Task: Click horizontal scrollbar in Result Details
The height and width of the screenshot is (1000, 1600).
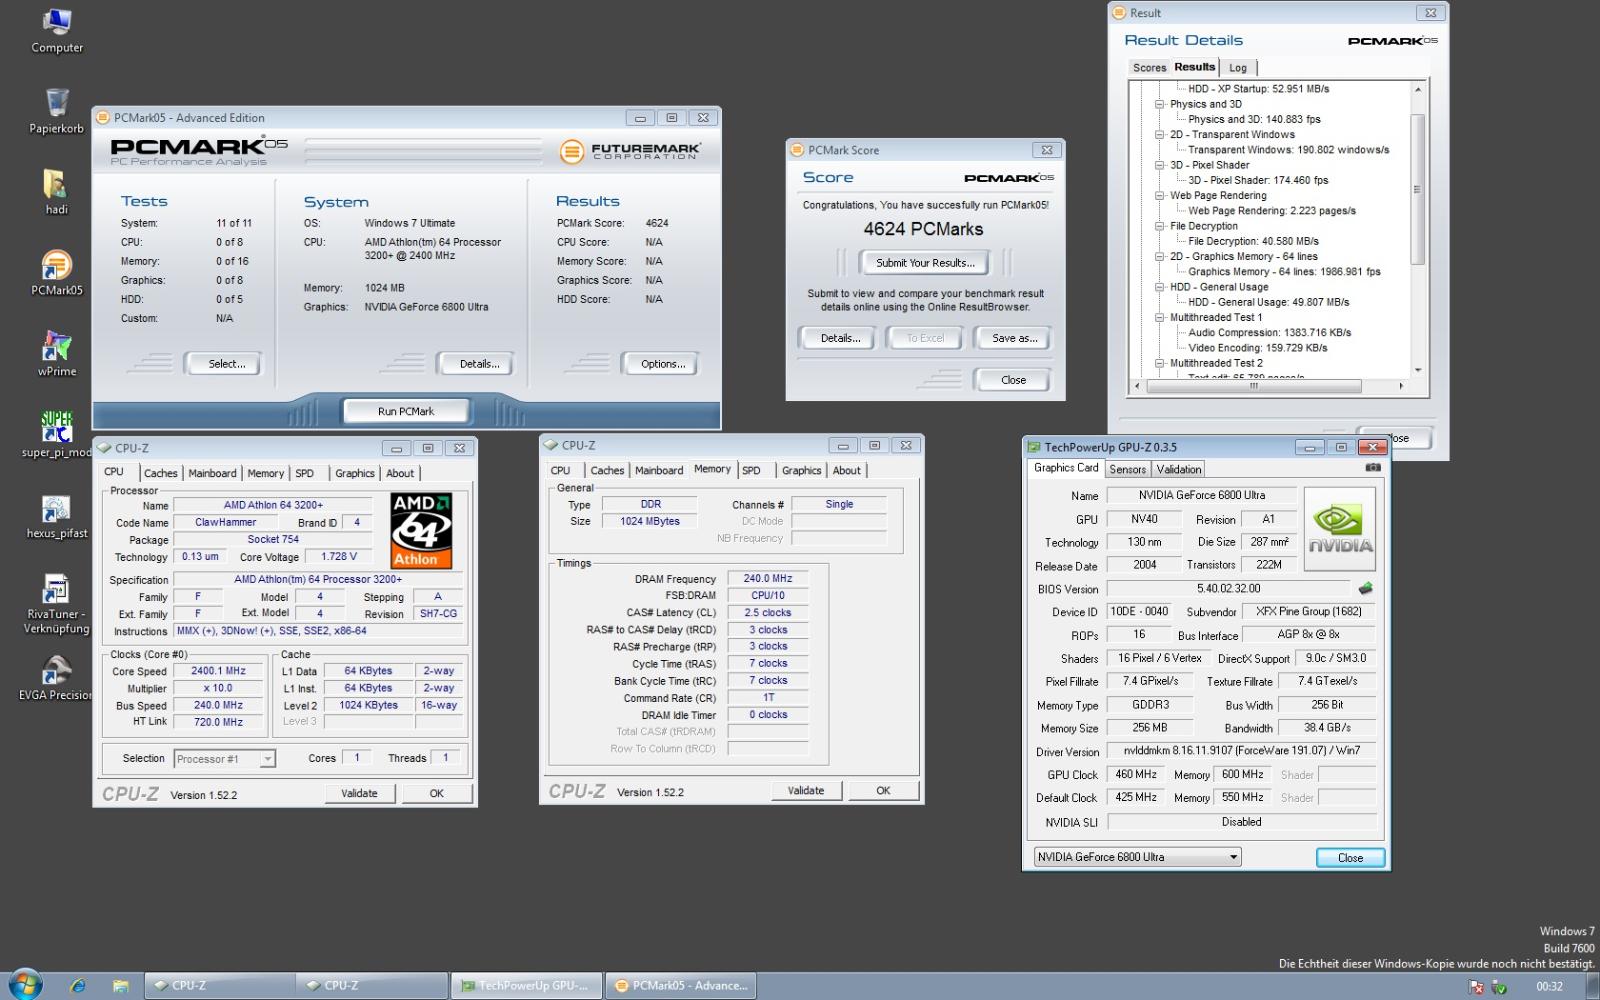Action: (x=1254, y=385)
